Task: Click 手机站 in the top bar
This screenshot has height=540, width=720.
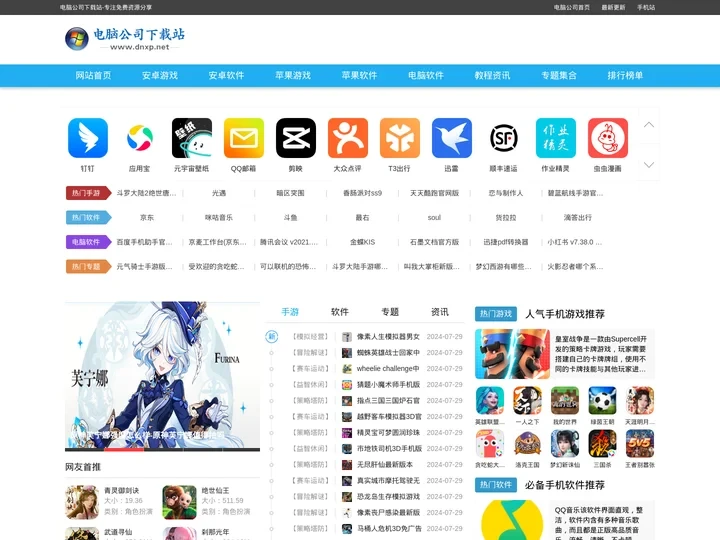Action: tap(646, 7)
